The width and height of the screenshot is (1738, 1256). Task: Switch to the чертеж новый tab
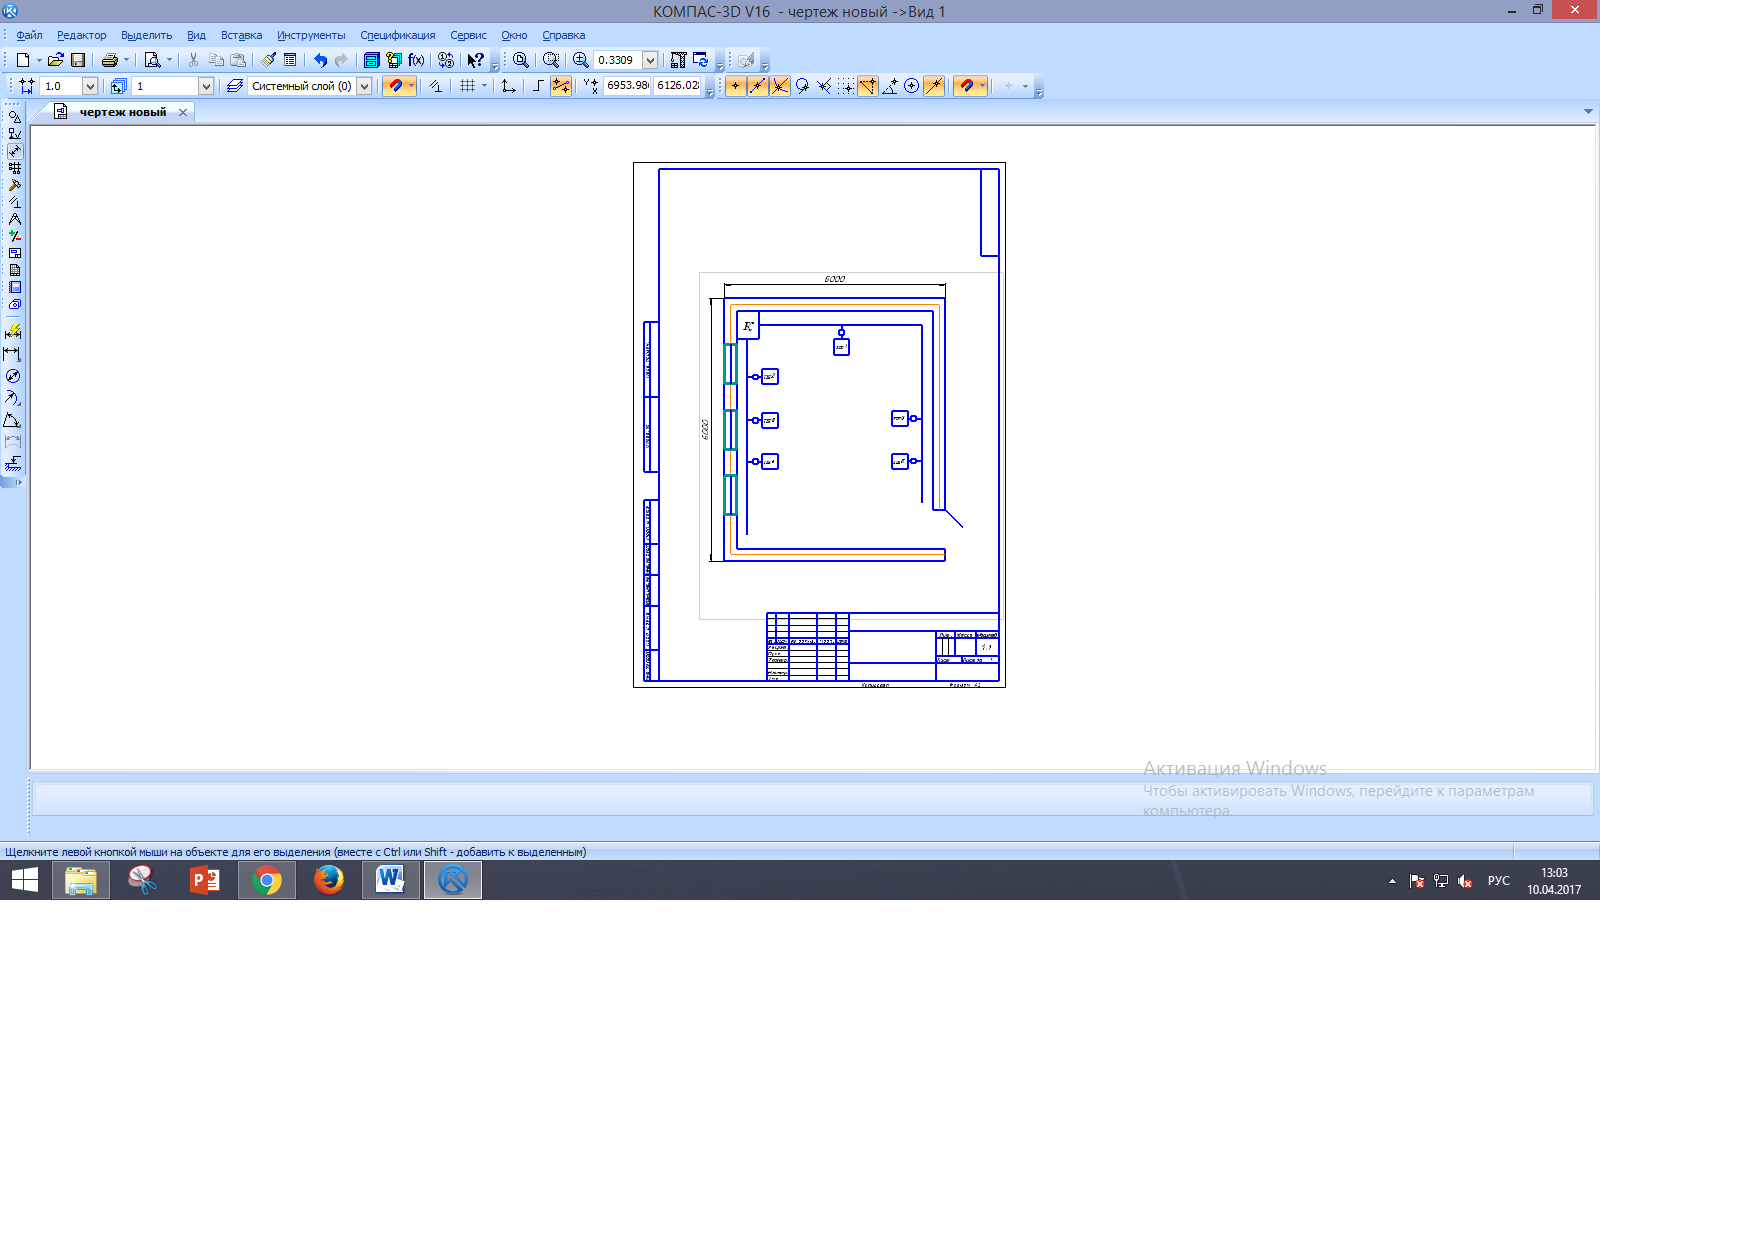coord(122,112)
